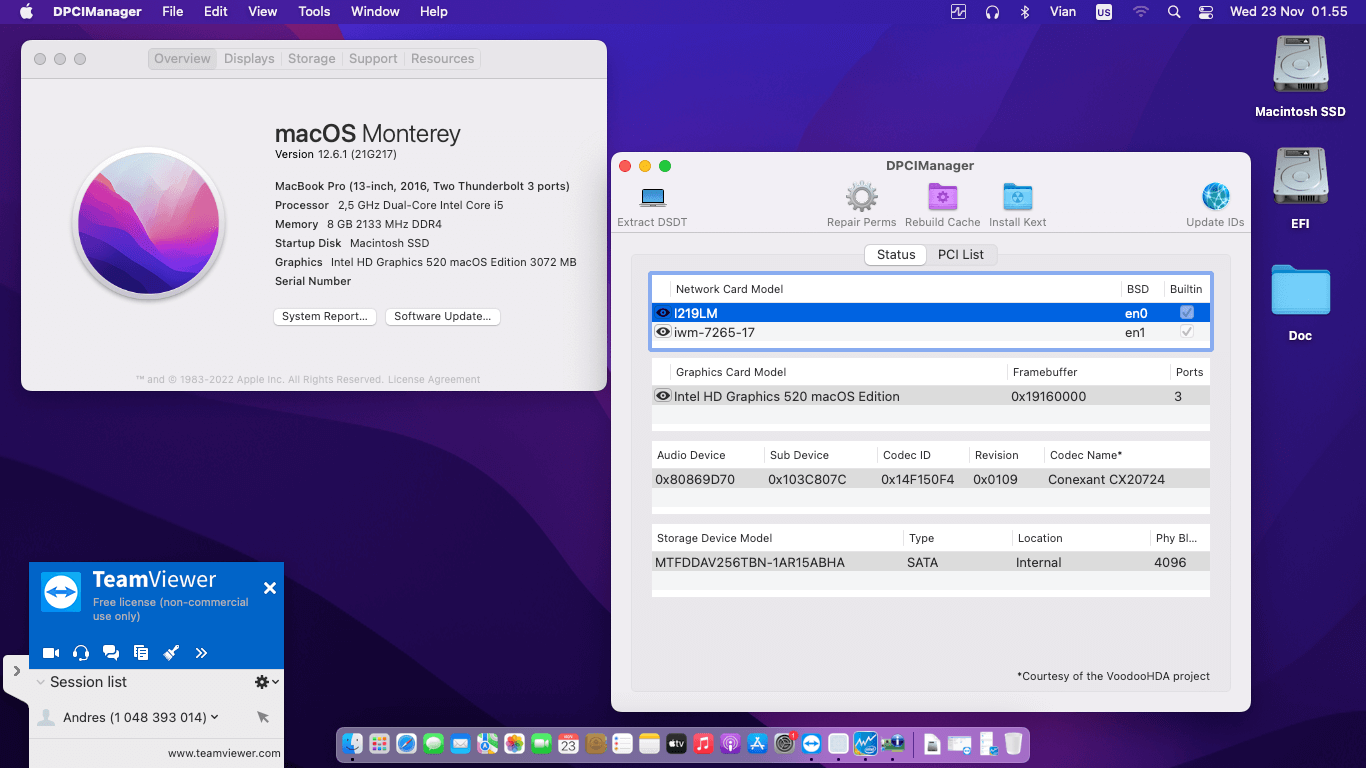
Task: Click the Rebuild Cache icon
Action: tap(941, 198)
